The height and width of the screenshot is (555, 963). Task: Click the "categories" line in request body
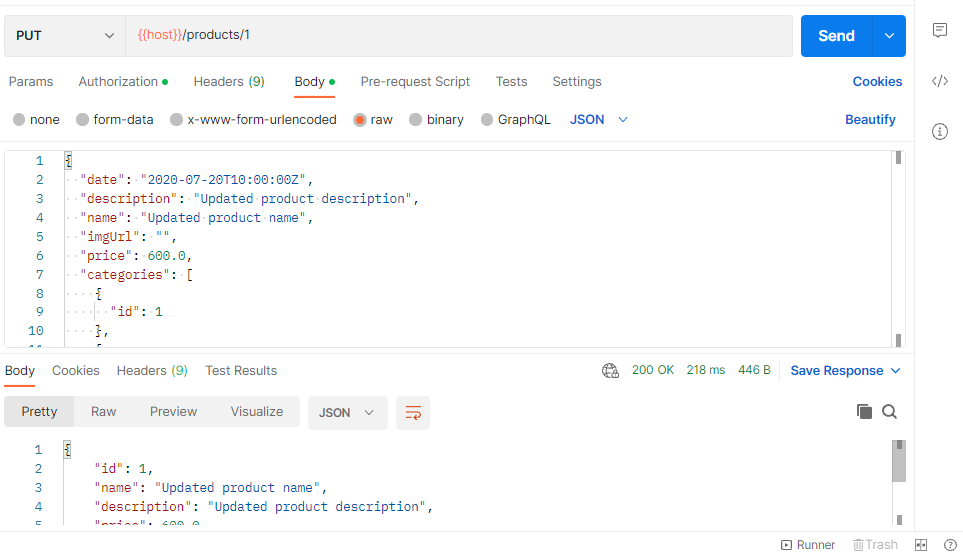[x=136, y=274]
